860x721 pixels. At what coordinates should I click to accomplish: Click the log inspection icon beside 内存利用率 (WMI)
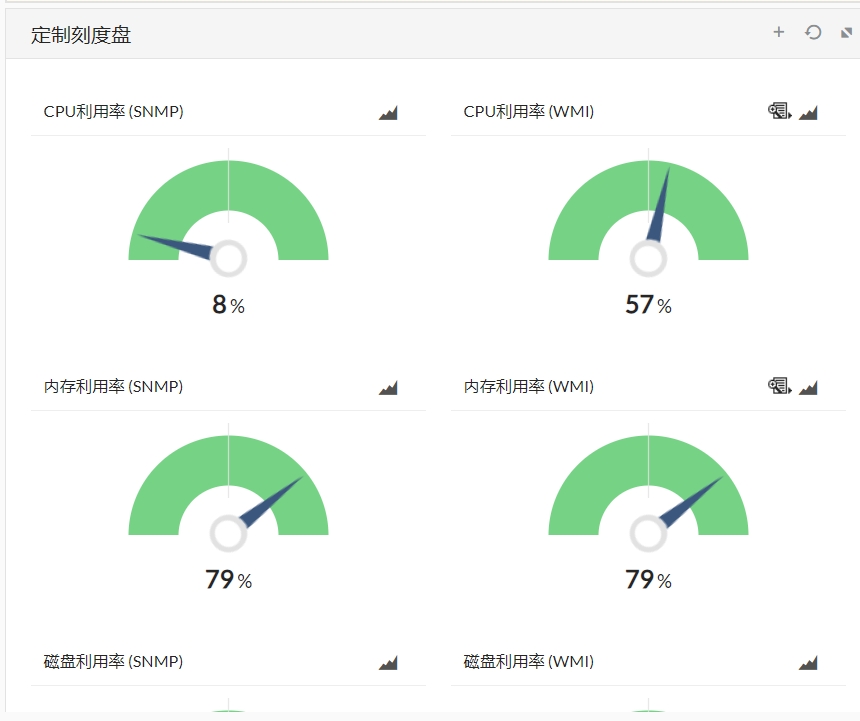tap(778, 384)
